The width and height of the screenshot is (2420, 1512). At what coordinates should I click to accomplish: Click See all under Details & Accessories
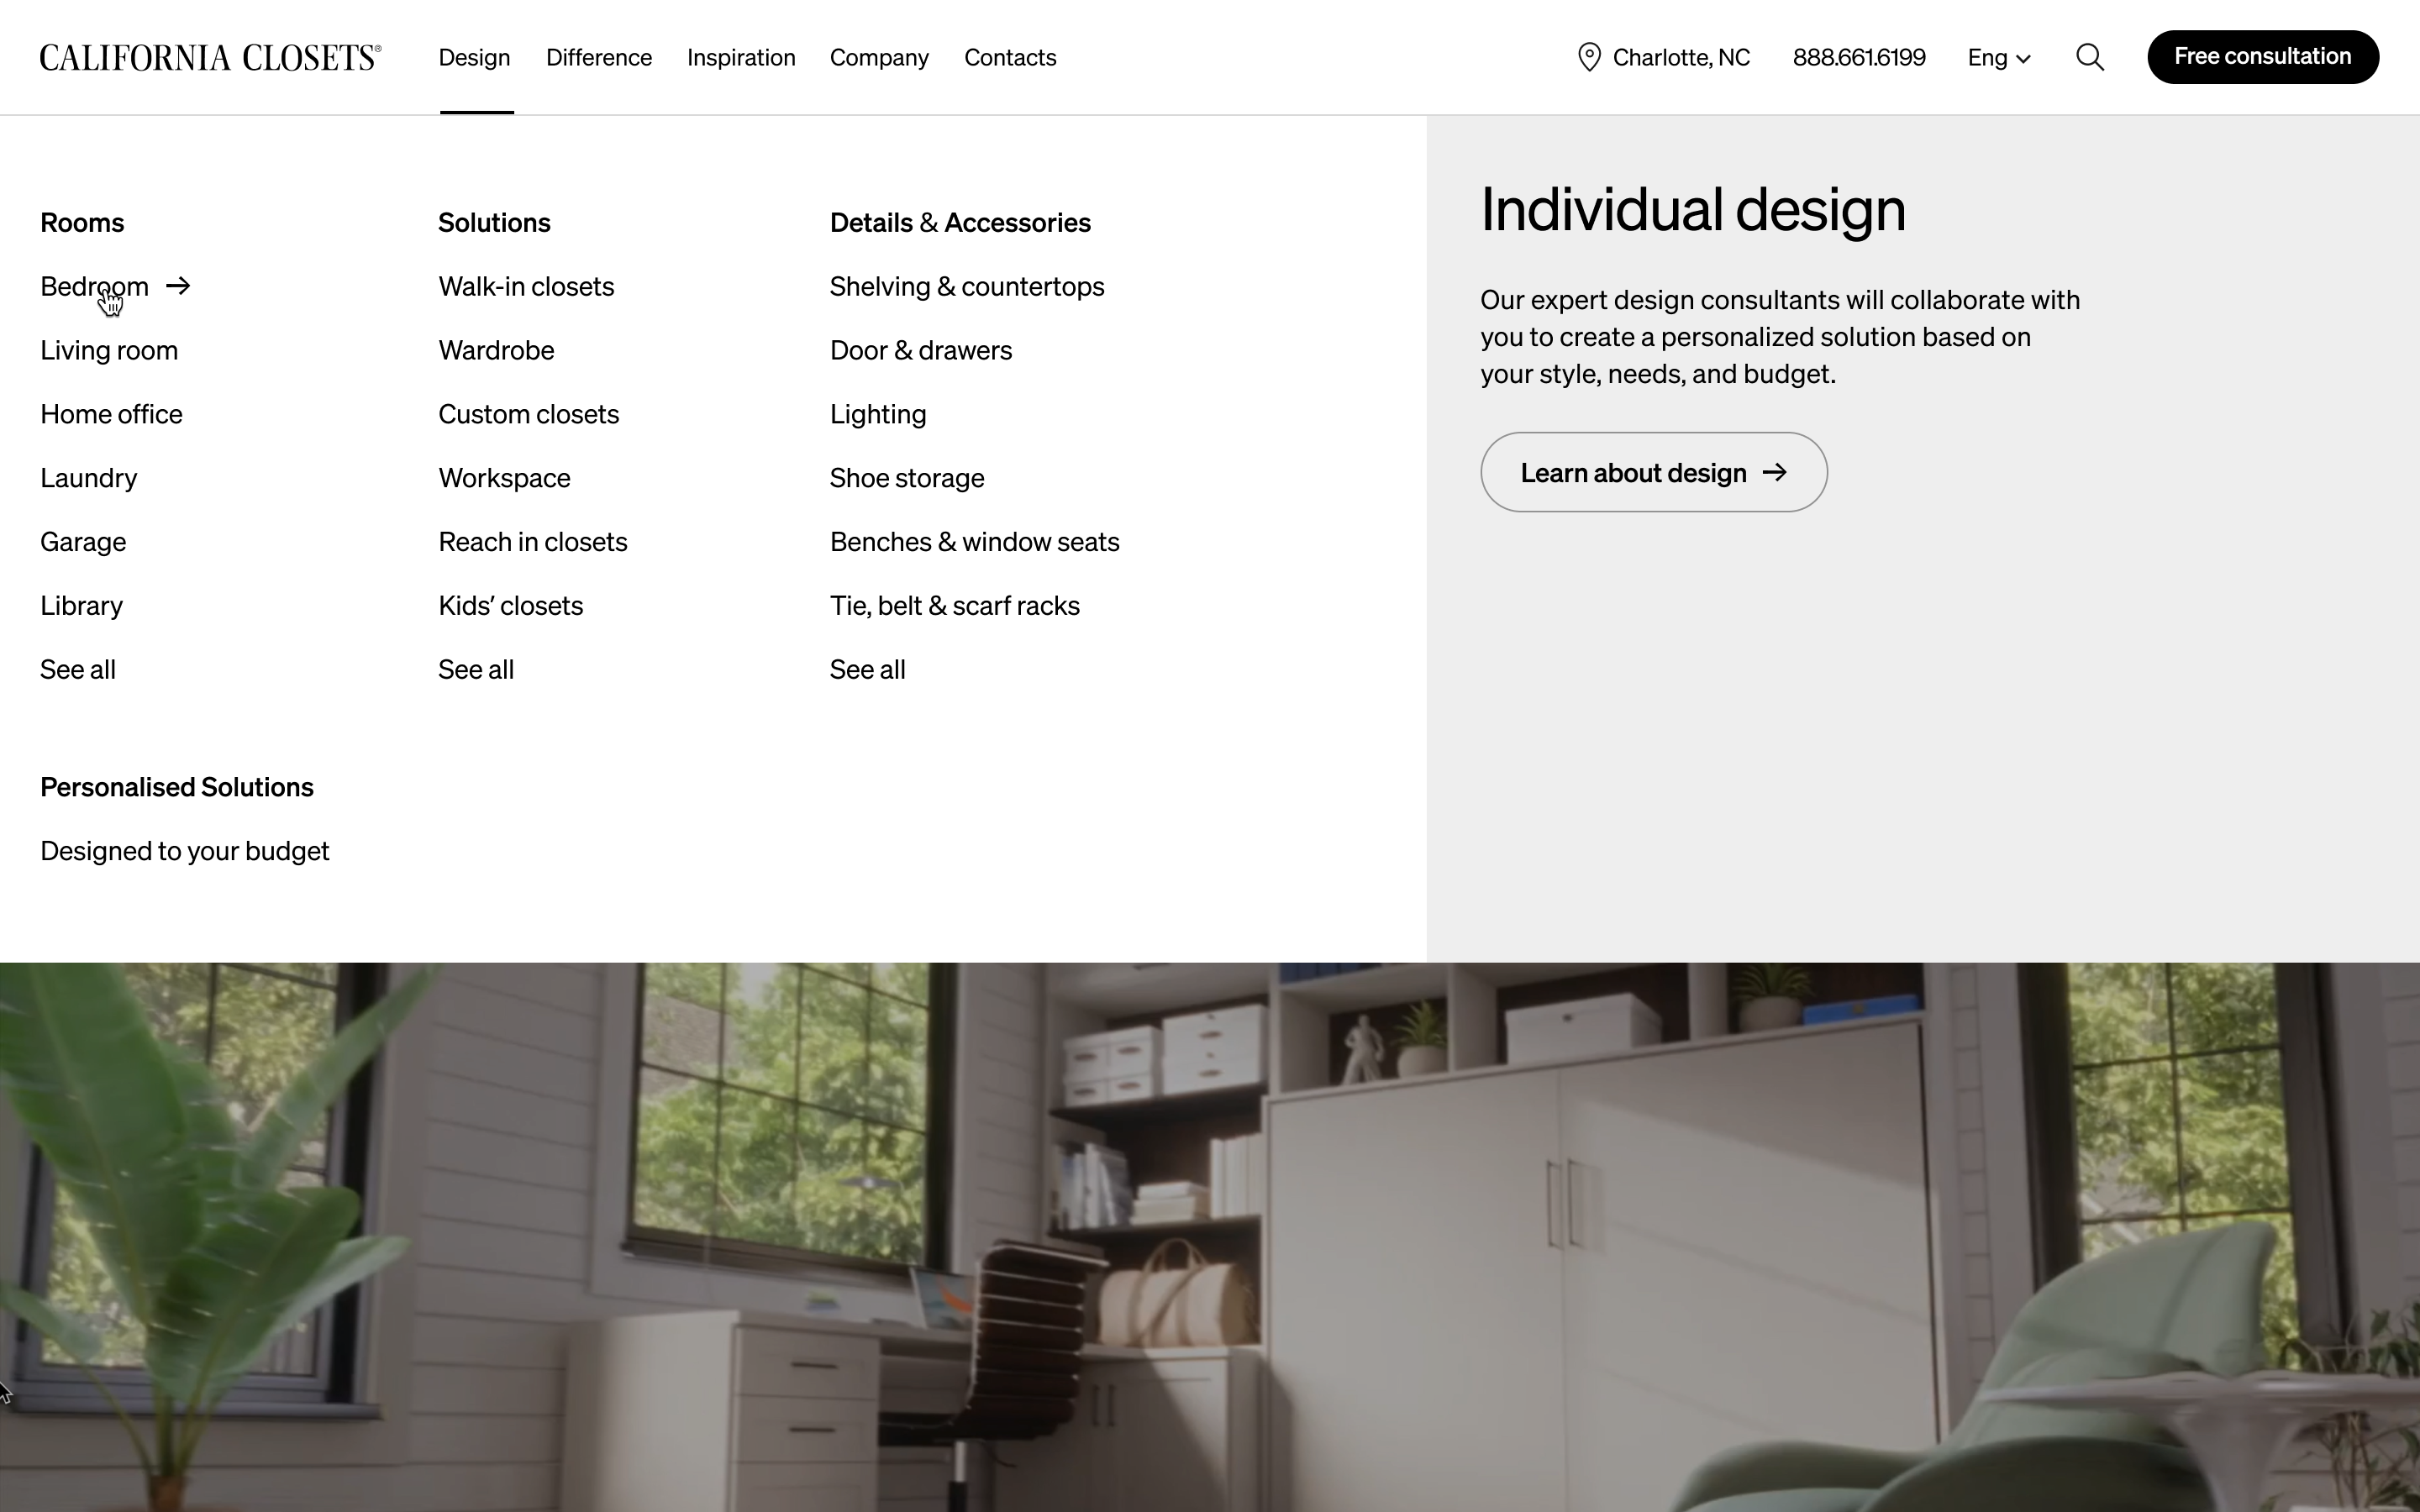point(868,670)
